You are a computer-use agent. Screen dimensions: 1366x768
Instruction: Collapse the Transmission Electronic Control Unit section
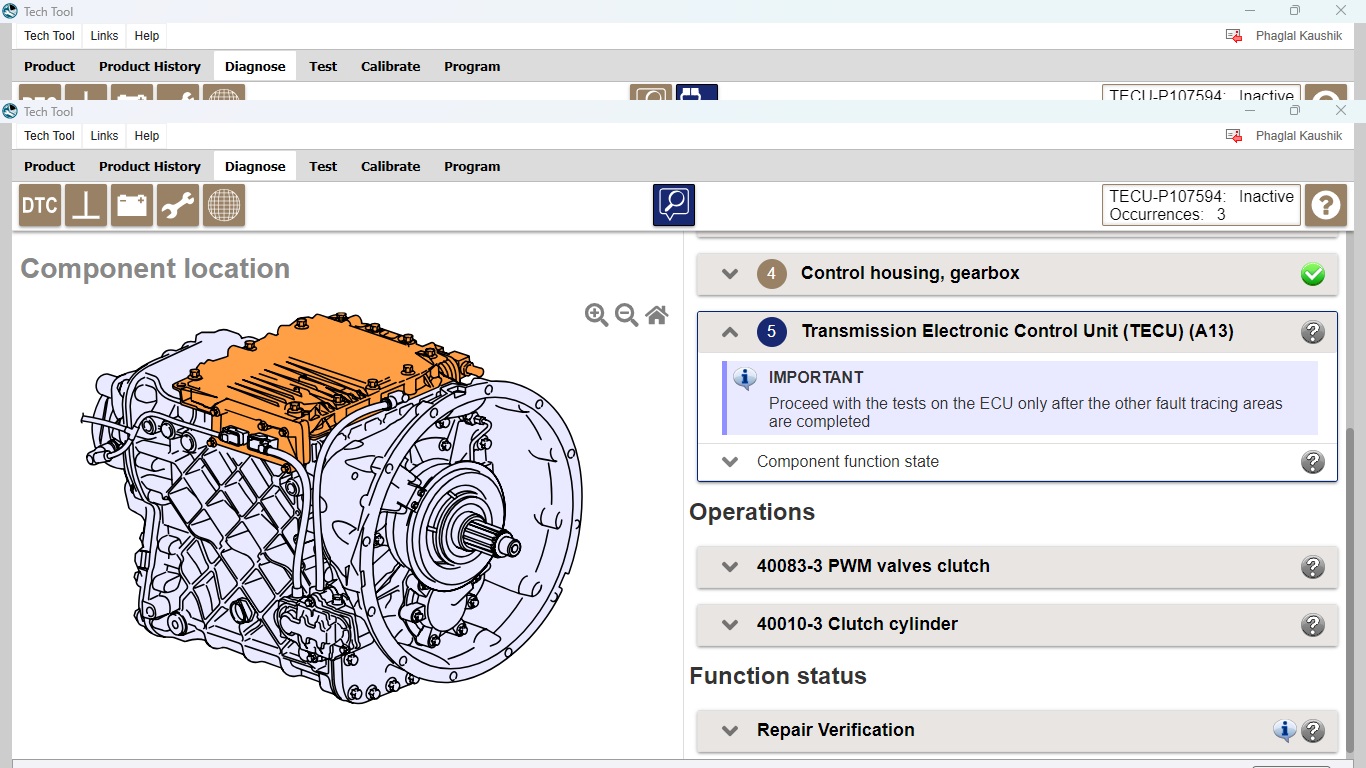tap(730, 332)
